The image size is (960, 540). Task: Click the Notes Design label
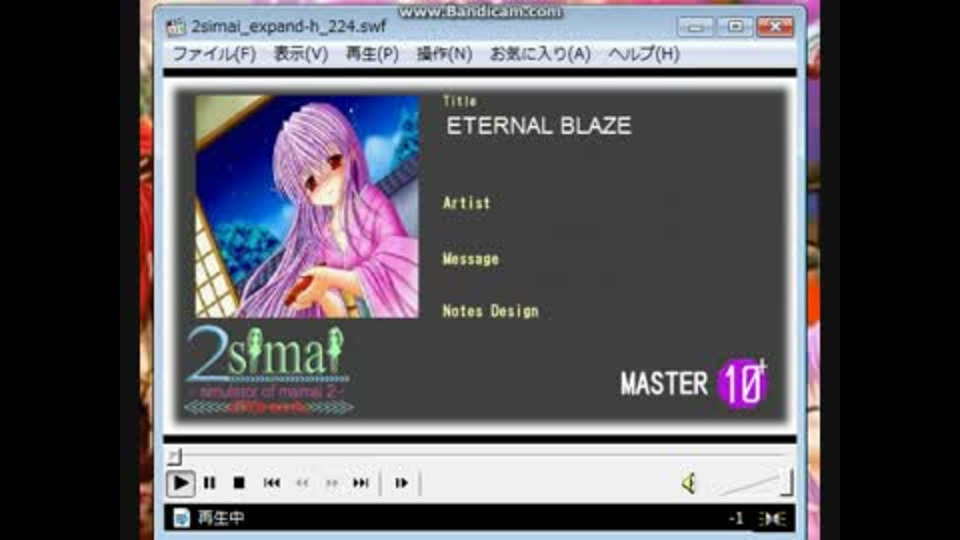point(490,311)
